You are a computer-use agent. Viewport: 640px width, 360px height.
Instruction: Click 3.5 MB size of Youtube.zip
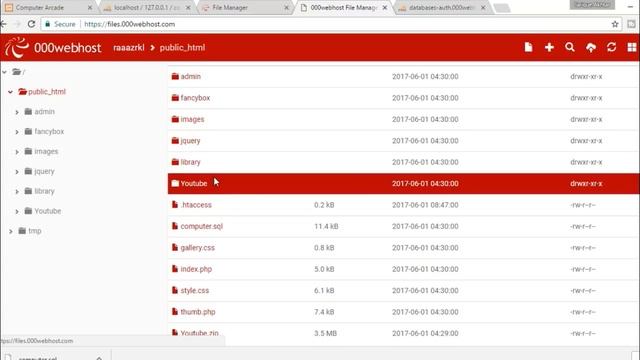click(325, 333)
